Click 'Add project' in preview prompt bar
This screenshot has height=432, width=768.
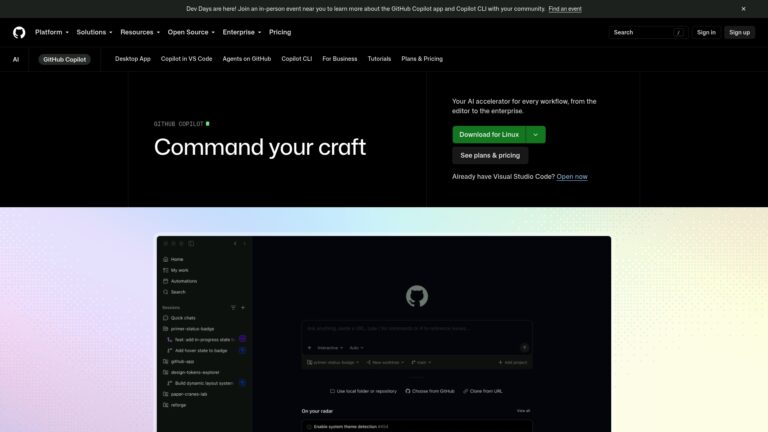pyautogui.click(x=513, y=362)
